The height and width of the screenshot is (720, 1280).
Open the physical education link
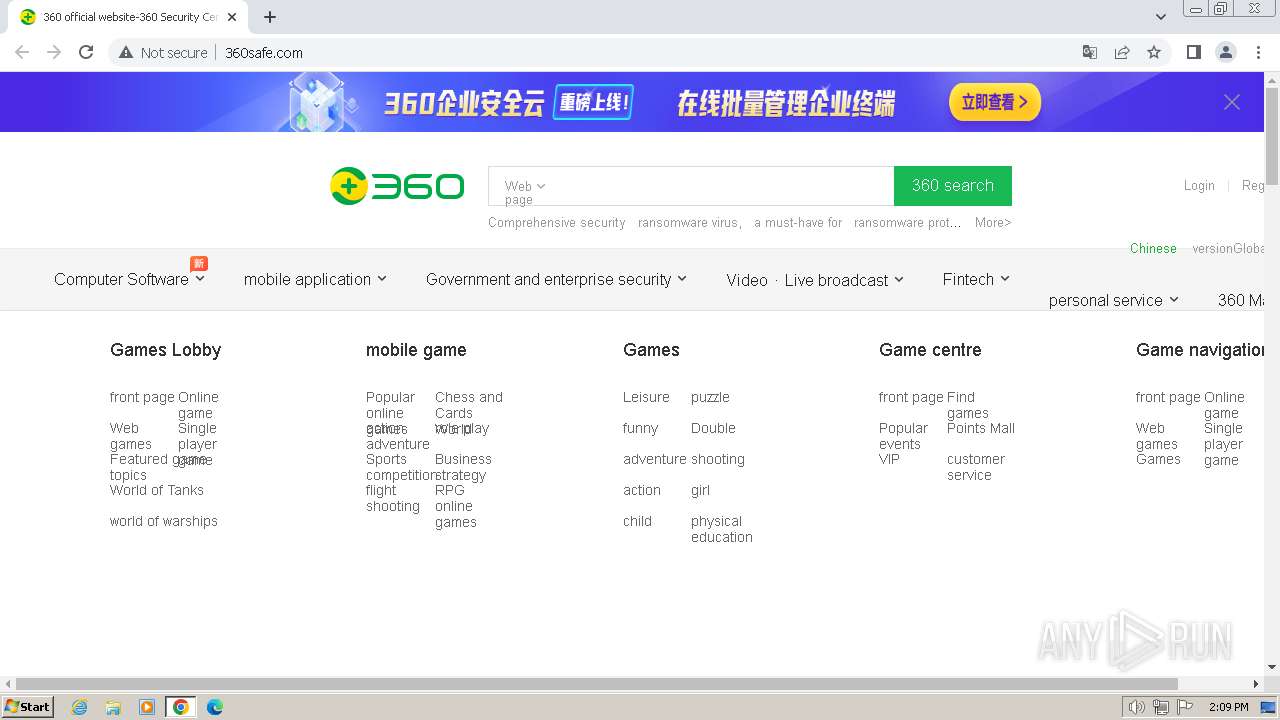point(721,529)
